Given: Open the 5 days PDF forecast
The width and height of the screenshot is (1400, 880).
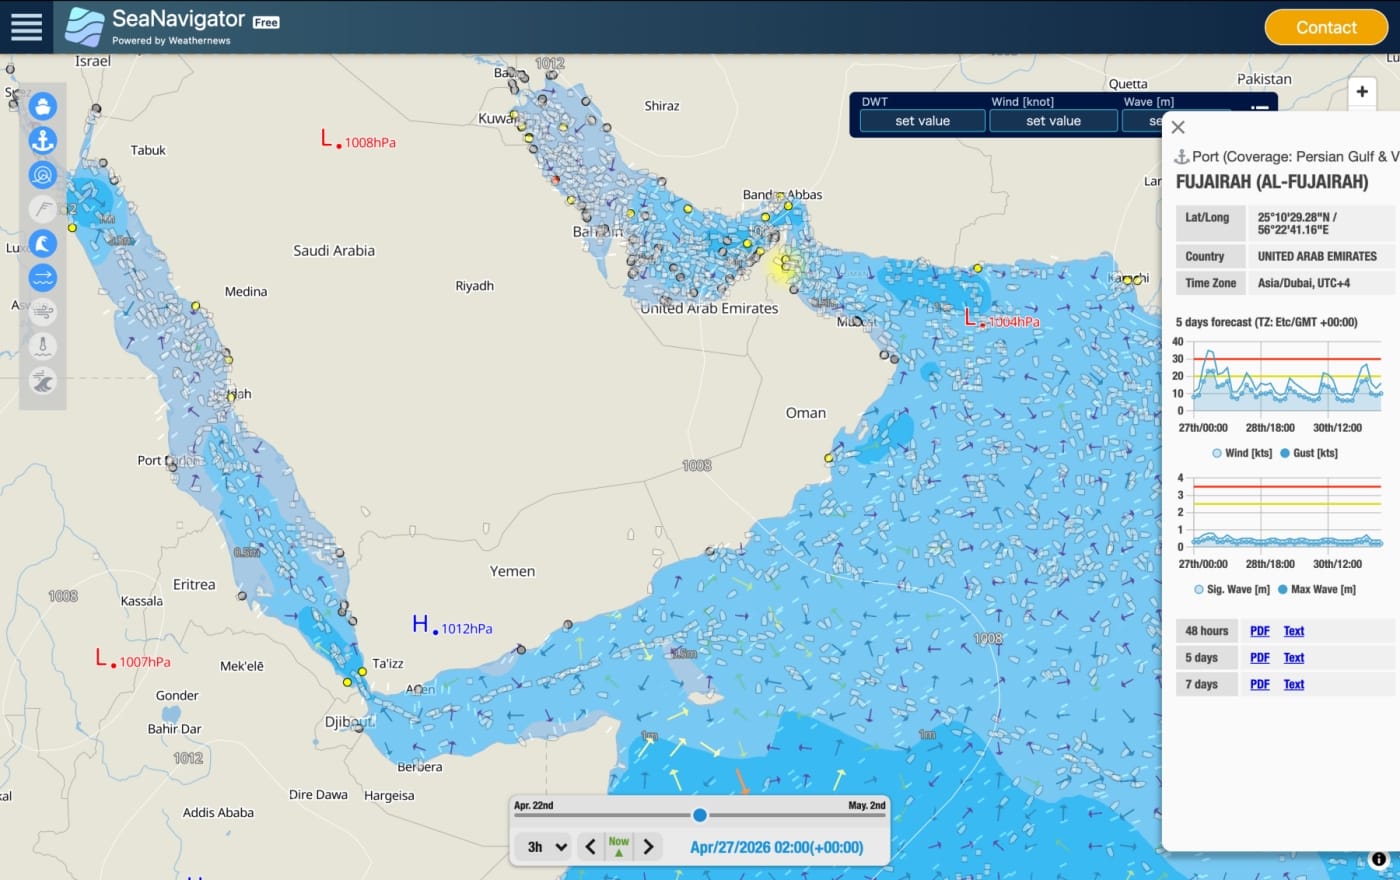Looking at the screenshot, I should [x=1260, y=658].
